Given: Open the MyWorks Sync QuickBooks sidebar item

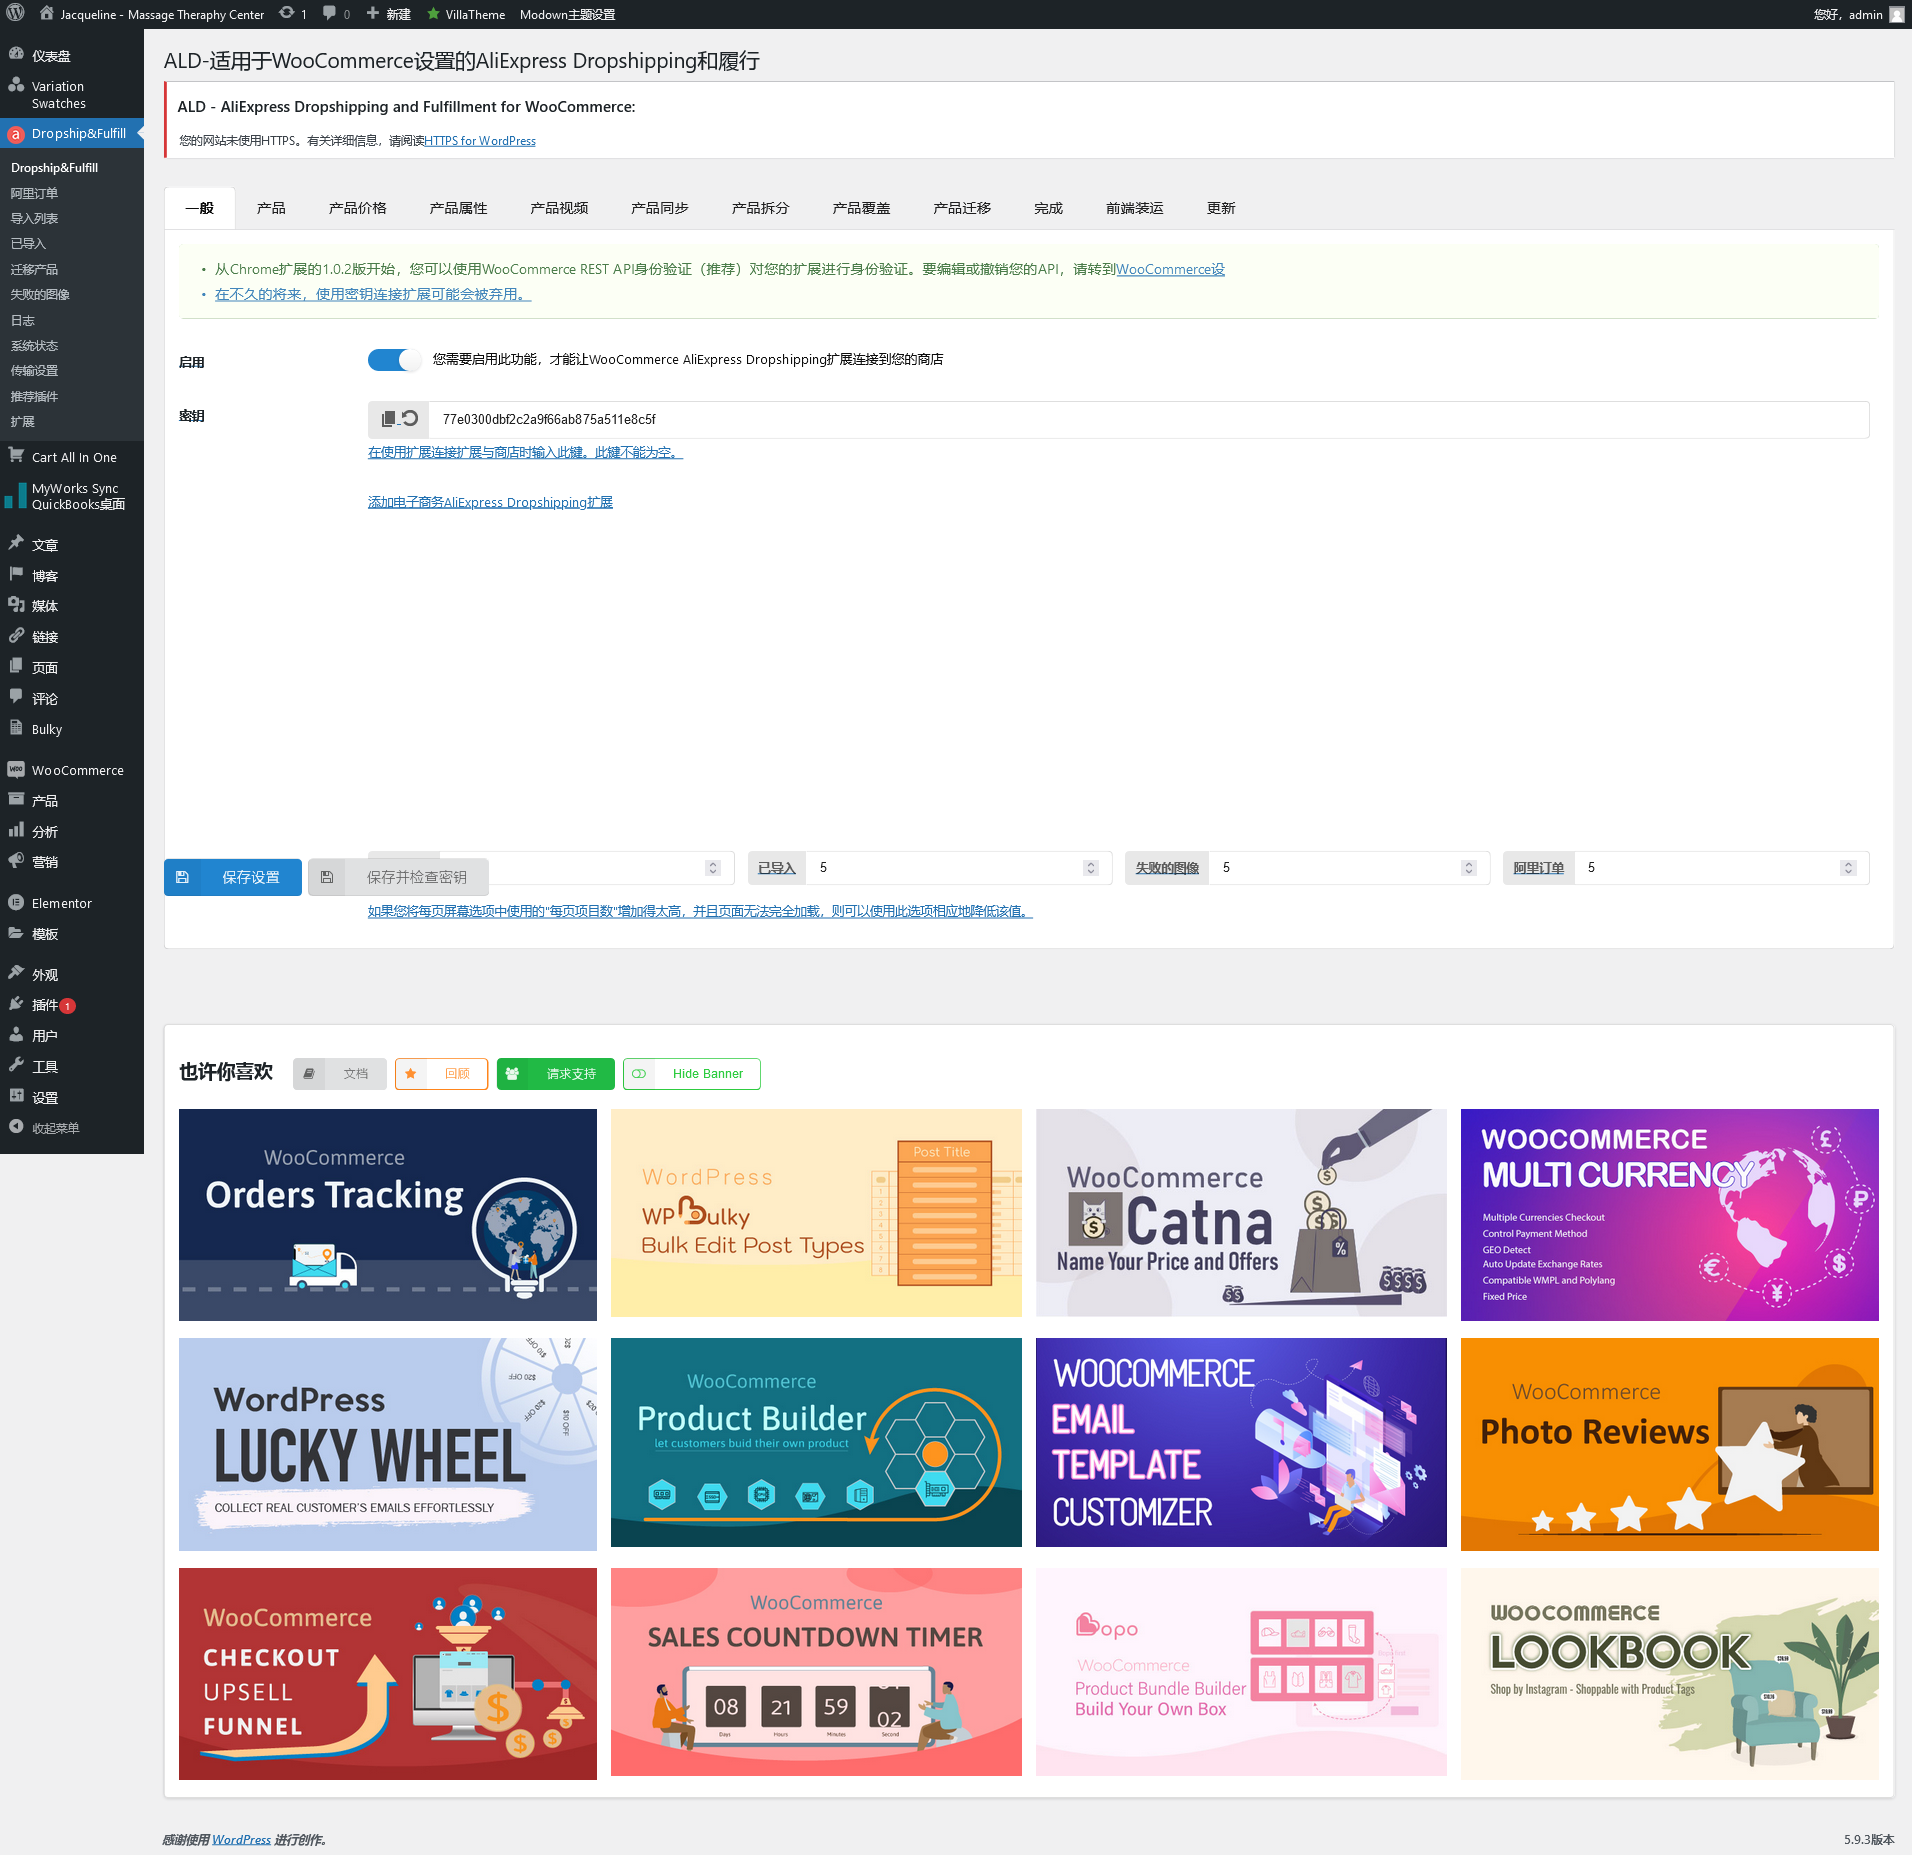Looking at the screenshot, I should click(x=72, y=497).
